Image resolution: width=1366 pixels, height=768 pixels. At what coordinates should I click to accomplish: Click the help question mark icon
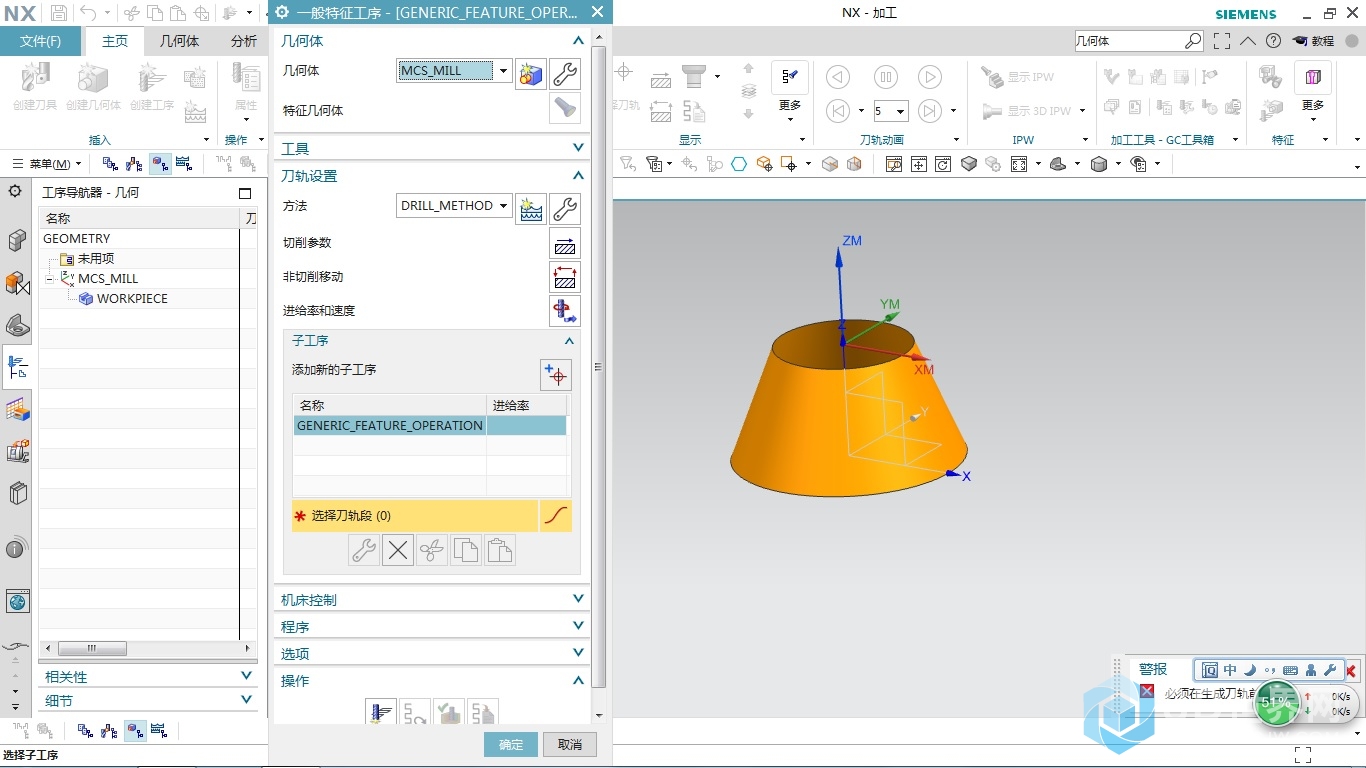click(1273, 41)
